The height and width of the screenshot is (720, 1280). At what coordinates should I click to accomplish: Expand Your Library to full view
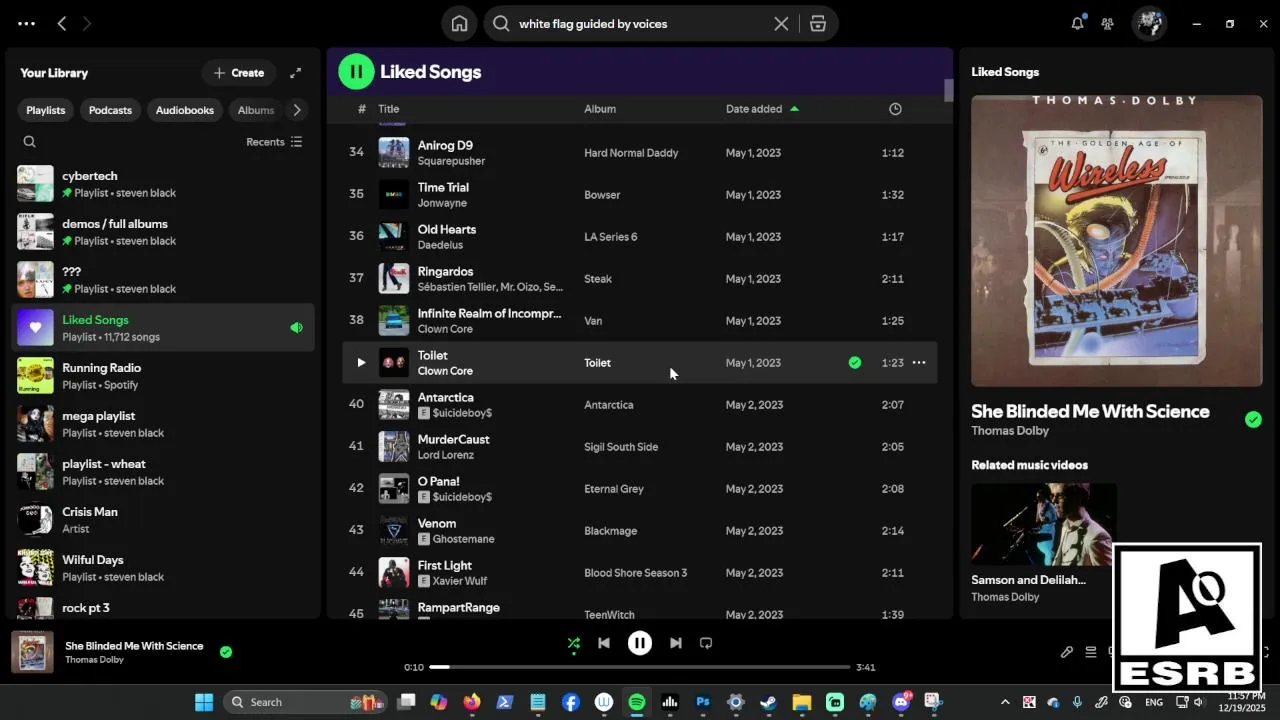pyautogui.click(x=296, y=73)
